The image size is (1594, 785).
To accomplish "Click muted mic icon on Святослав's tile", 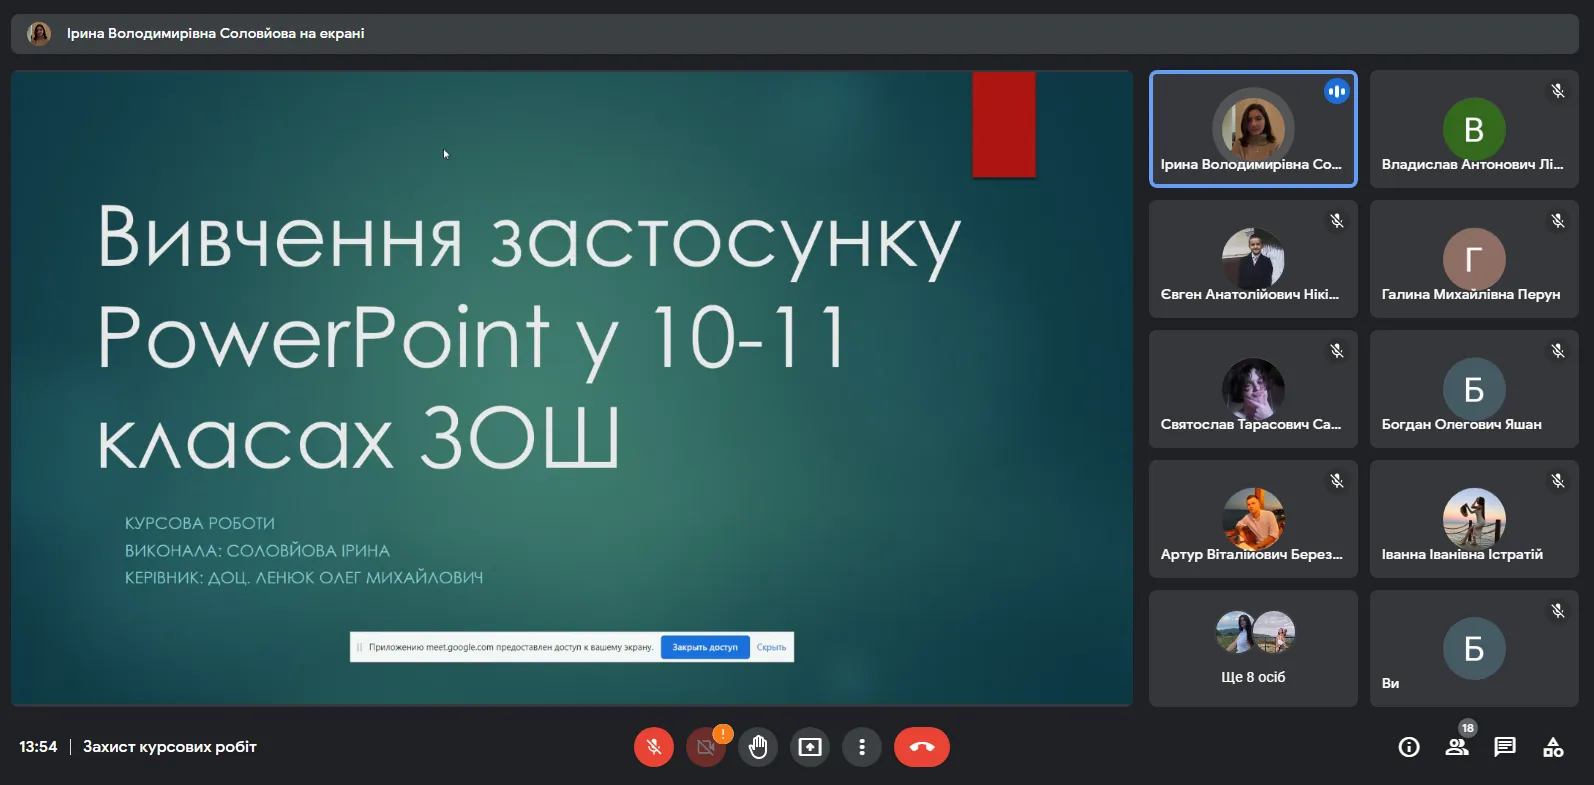I will click(x=1336, y=351).
